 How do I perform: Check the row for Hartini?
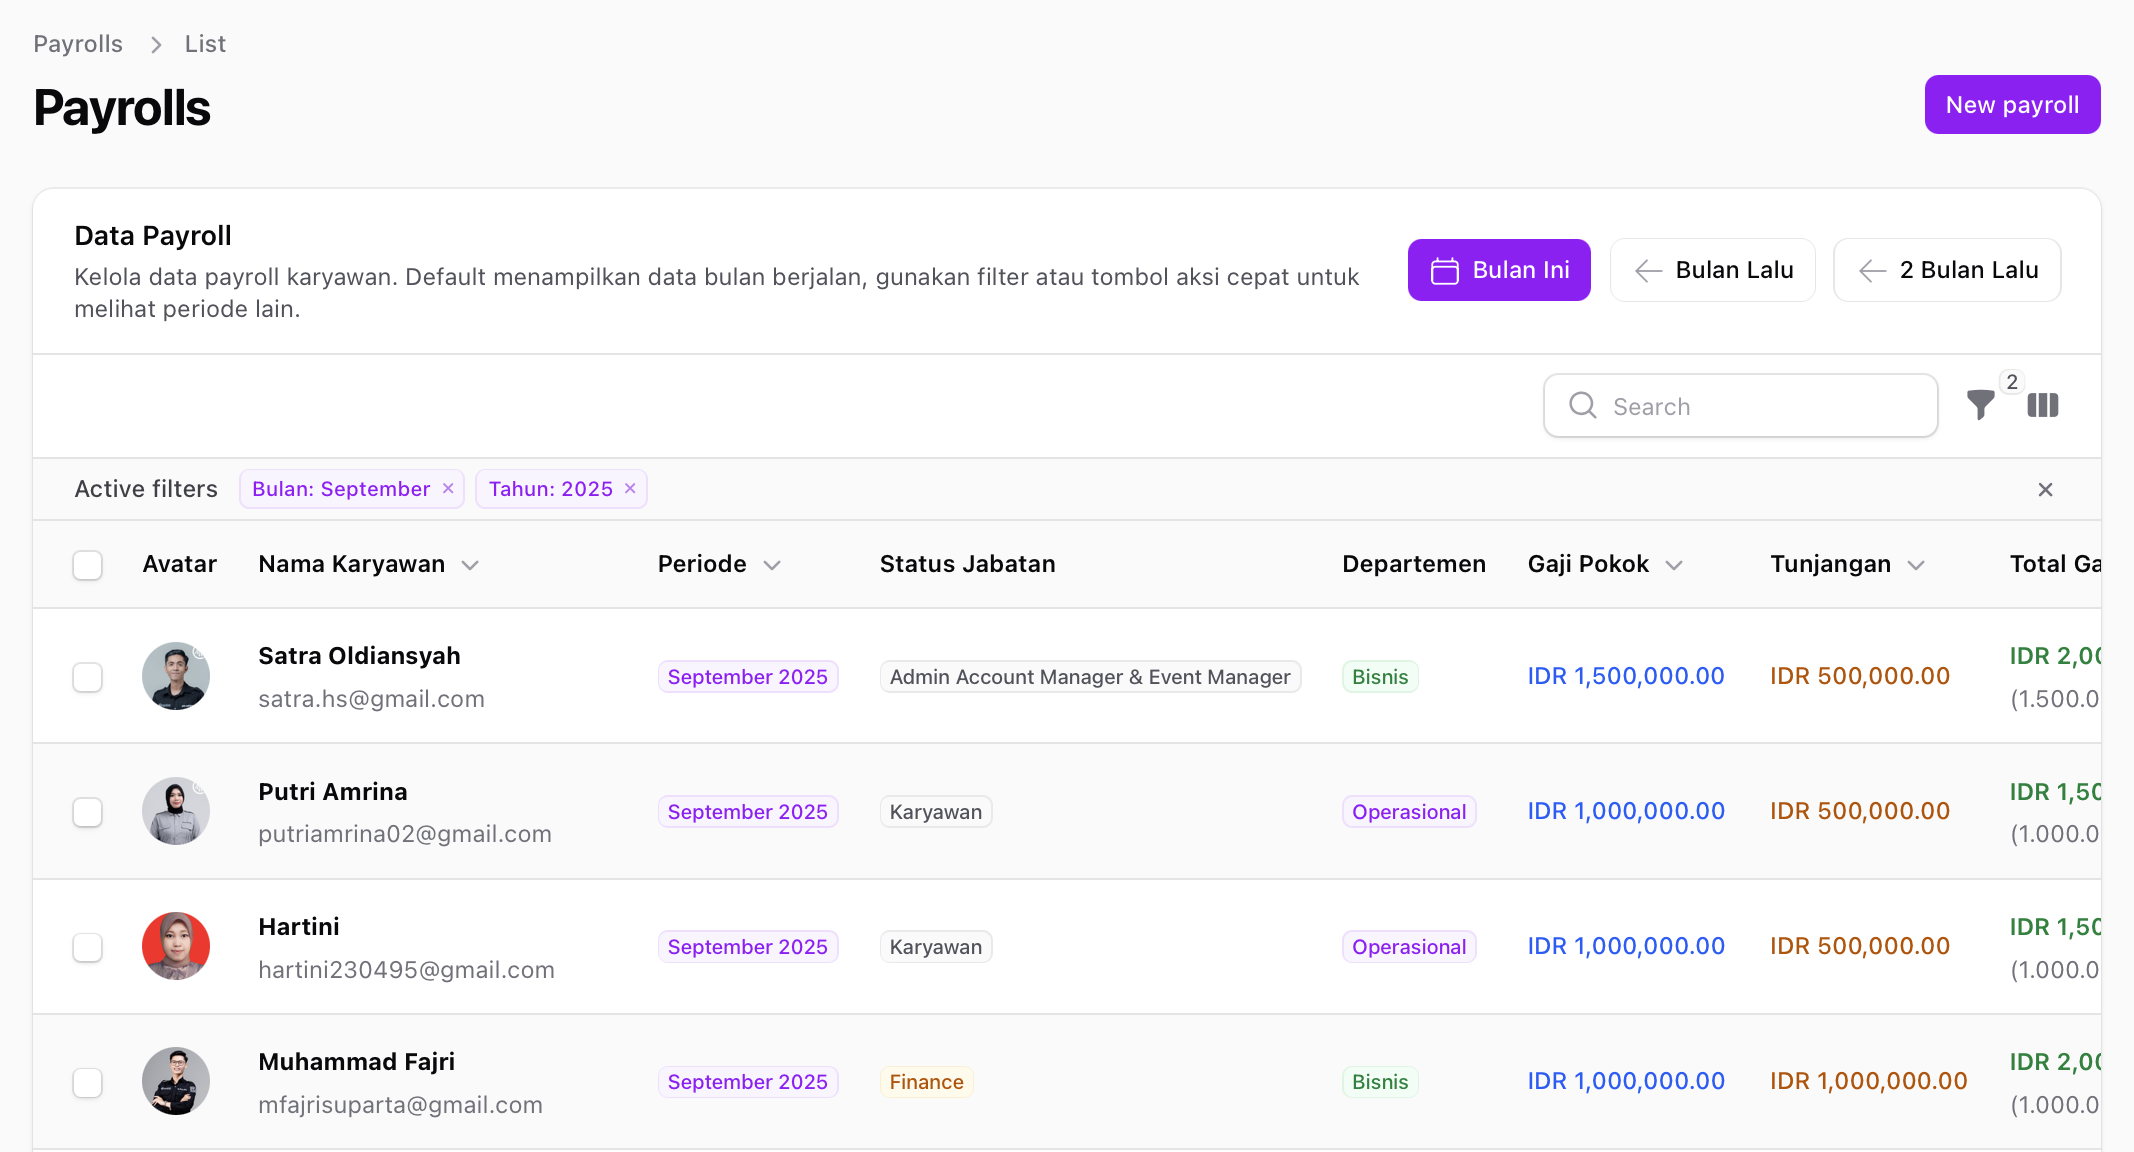(x=88, y=947)
